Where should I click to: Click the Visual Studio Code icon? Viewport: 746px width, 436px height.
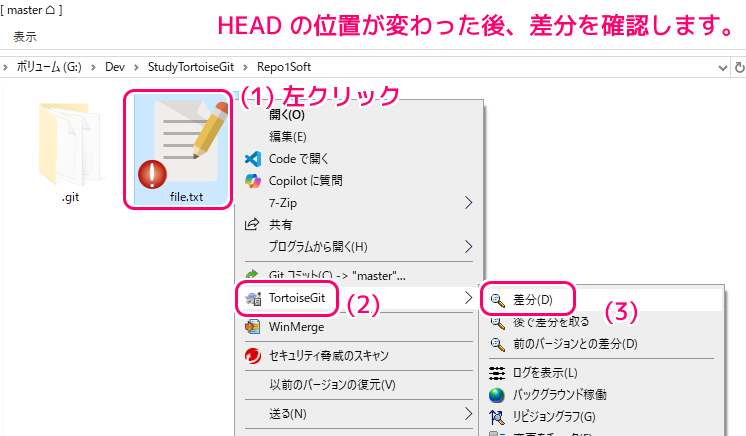[x=253, y=159]
